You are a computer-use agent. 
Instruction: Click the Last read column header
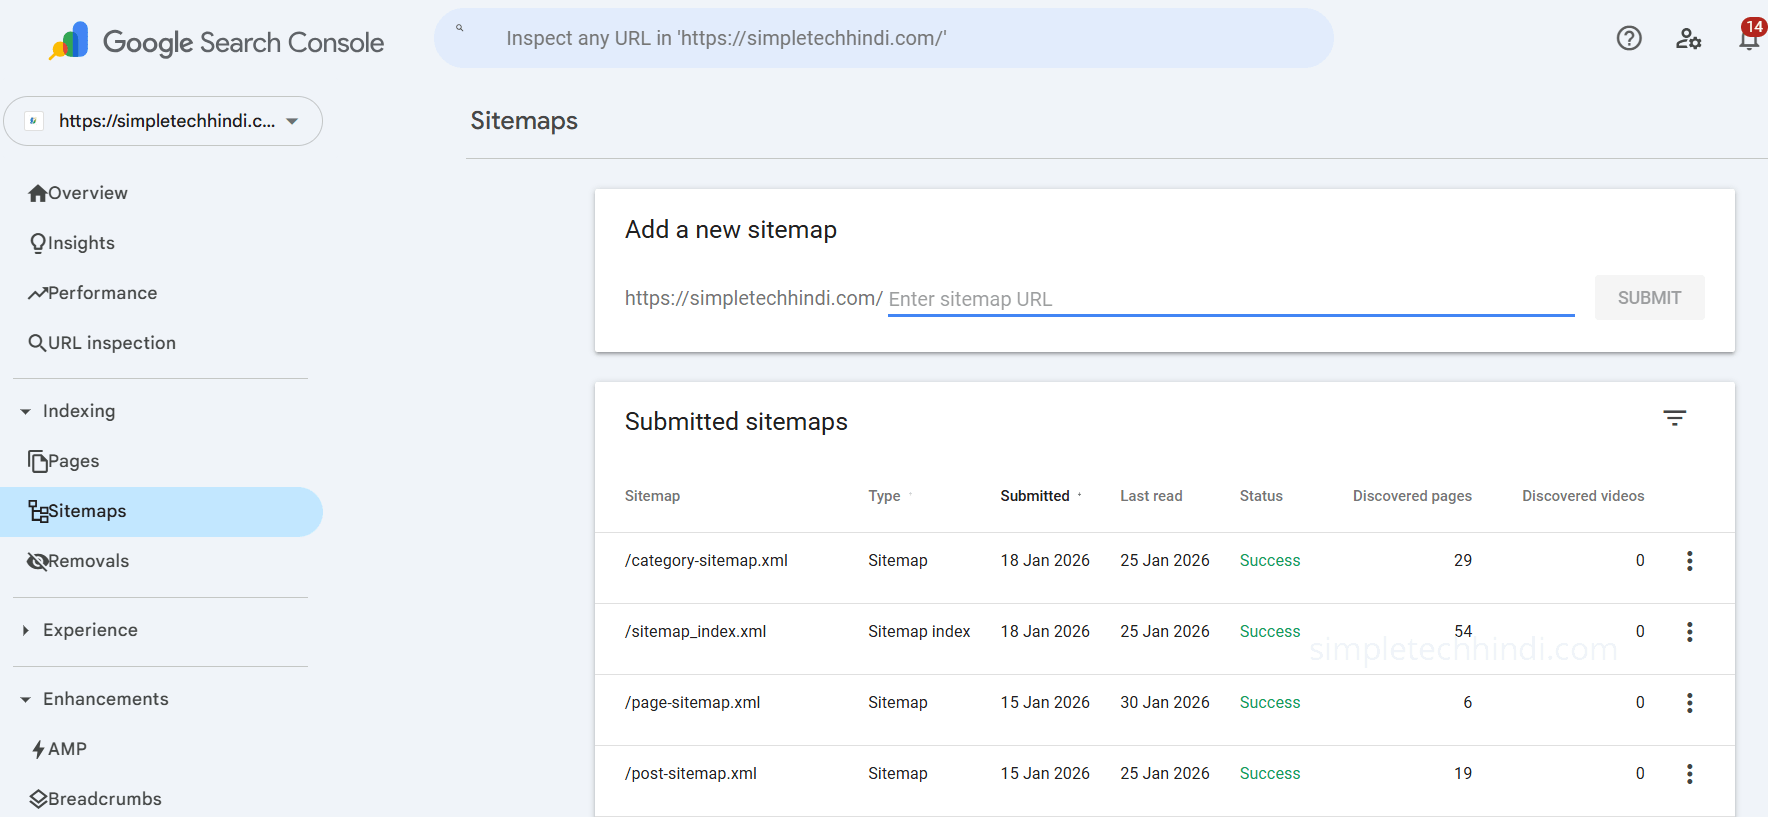1151,496
